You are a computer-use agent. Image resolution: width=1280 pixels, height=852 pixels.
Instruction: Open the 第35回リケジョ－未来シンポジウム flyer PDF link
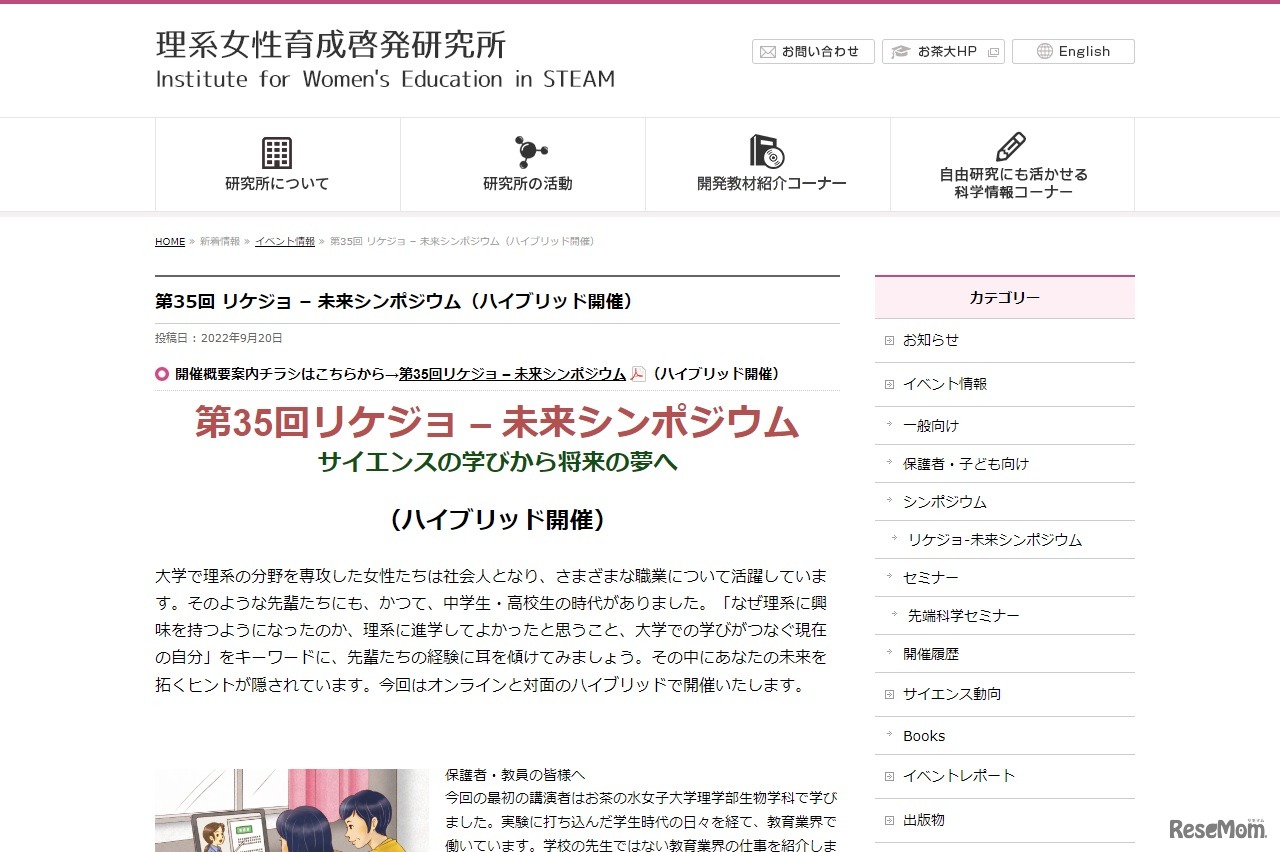(513, 374)
